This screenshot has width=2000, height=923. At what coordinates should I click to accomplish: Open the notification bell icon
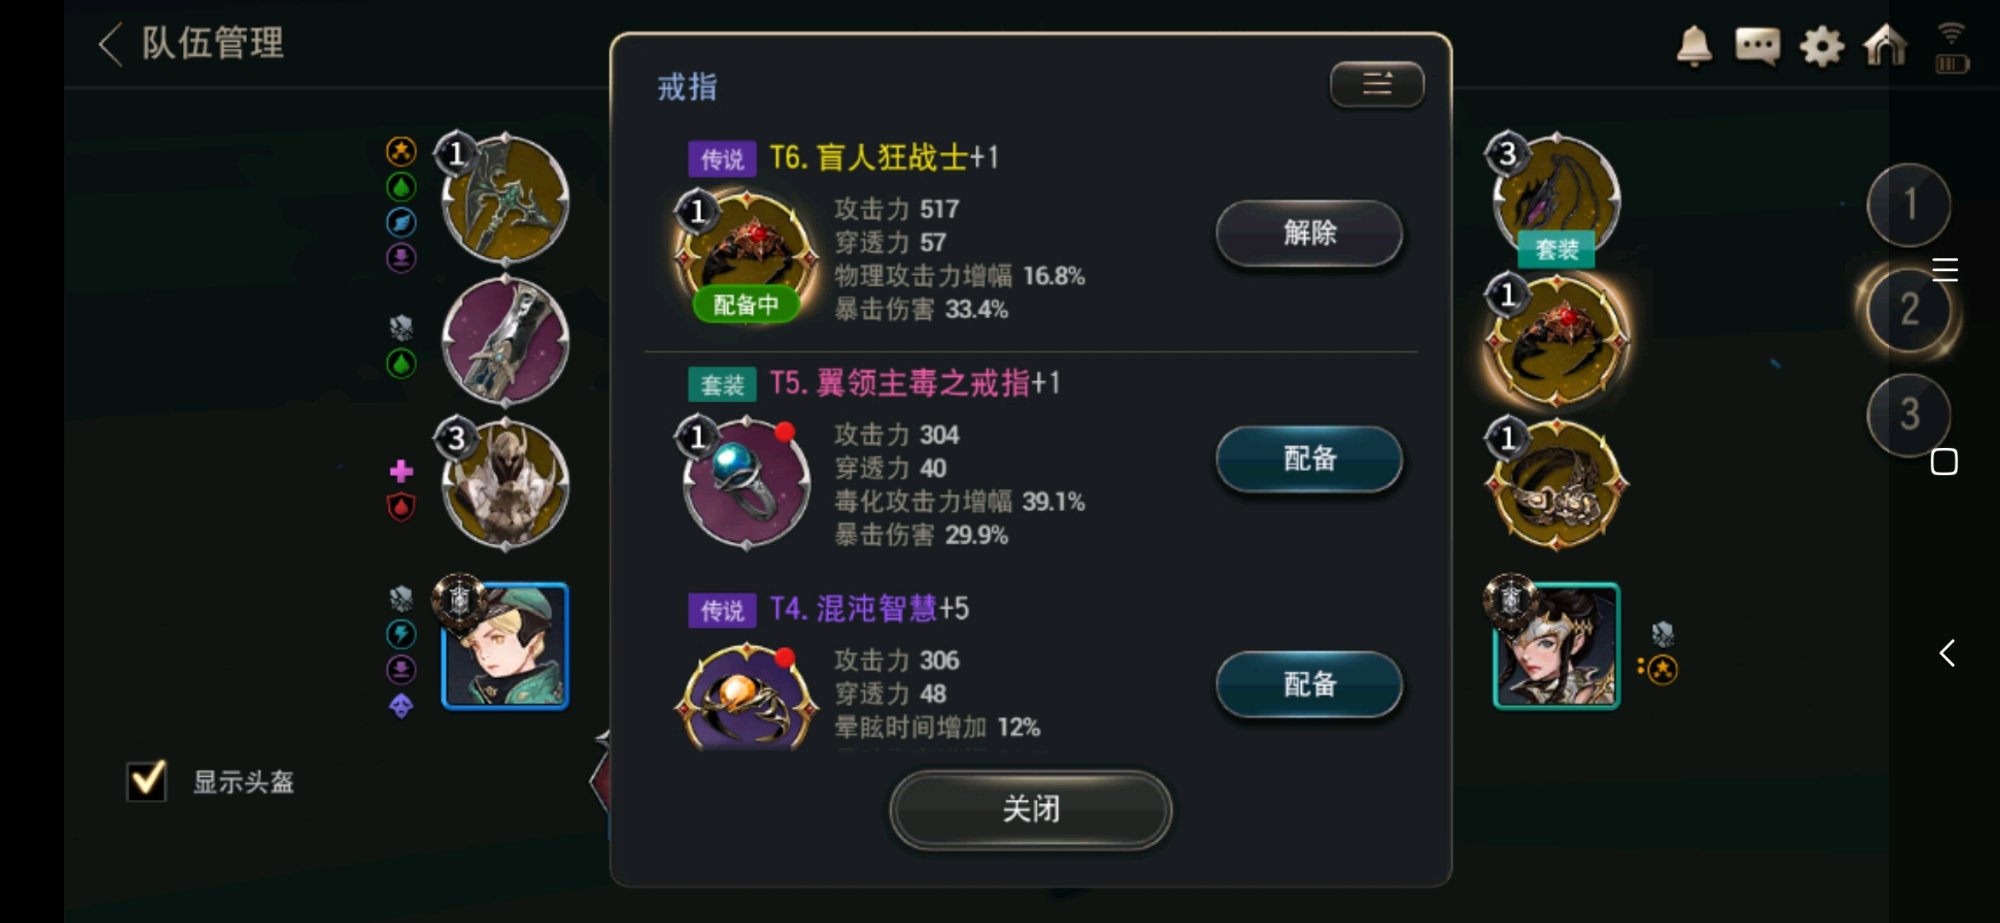(1693, 46)
